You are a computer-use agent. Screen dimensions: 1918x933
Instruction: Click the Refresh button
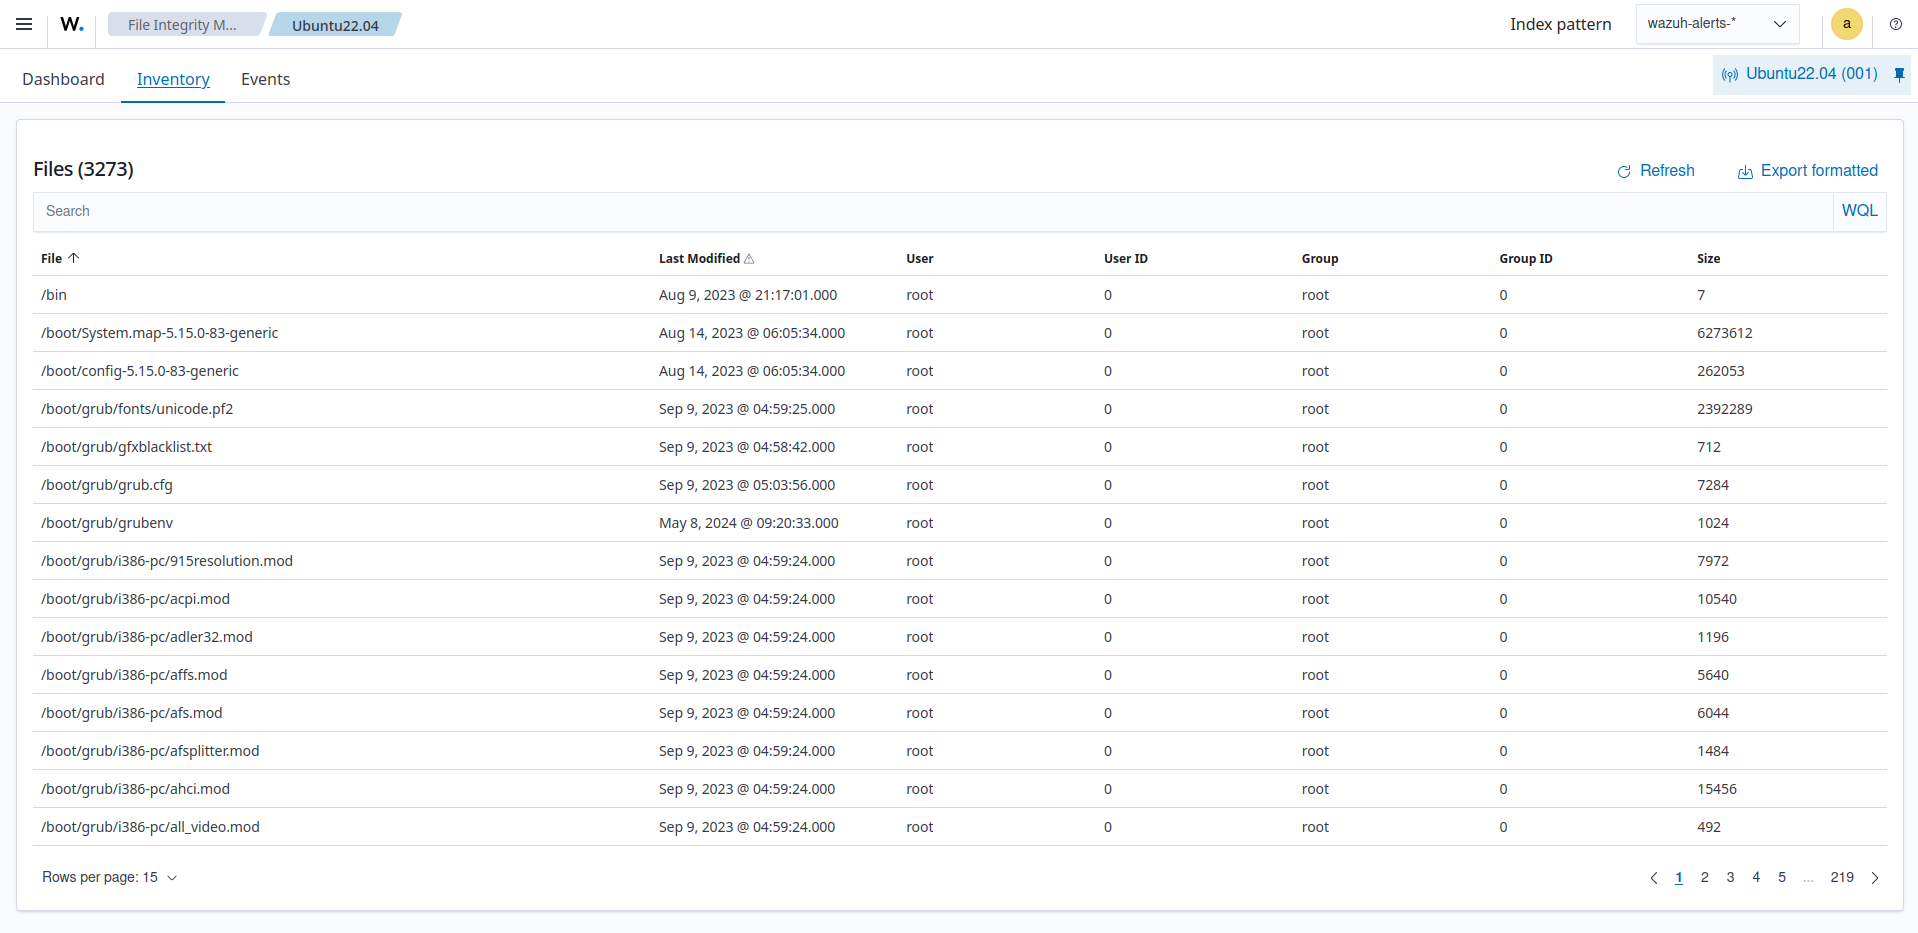[x=1656, y=171]
